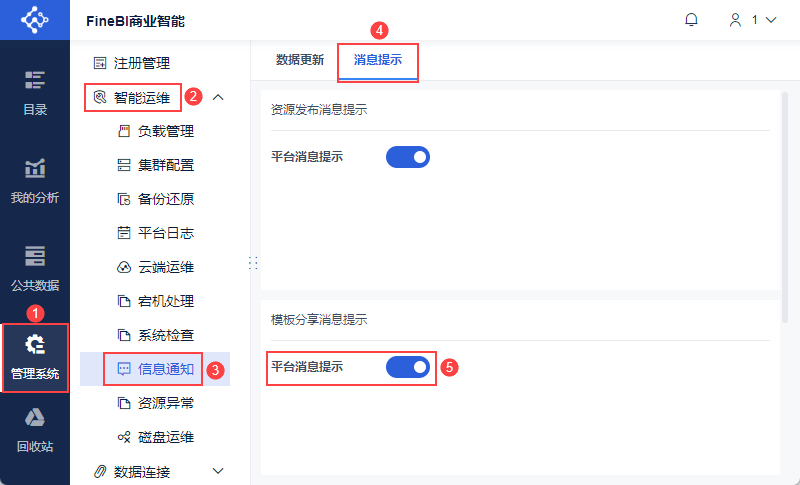Viewport: 800px width, 485px height.
Task: Open the 回收站 recycle icon
Action: coord(35,418)
